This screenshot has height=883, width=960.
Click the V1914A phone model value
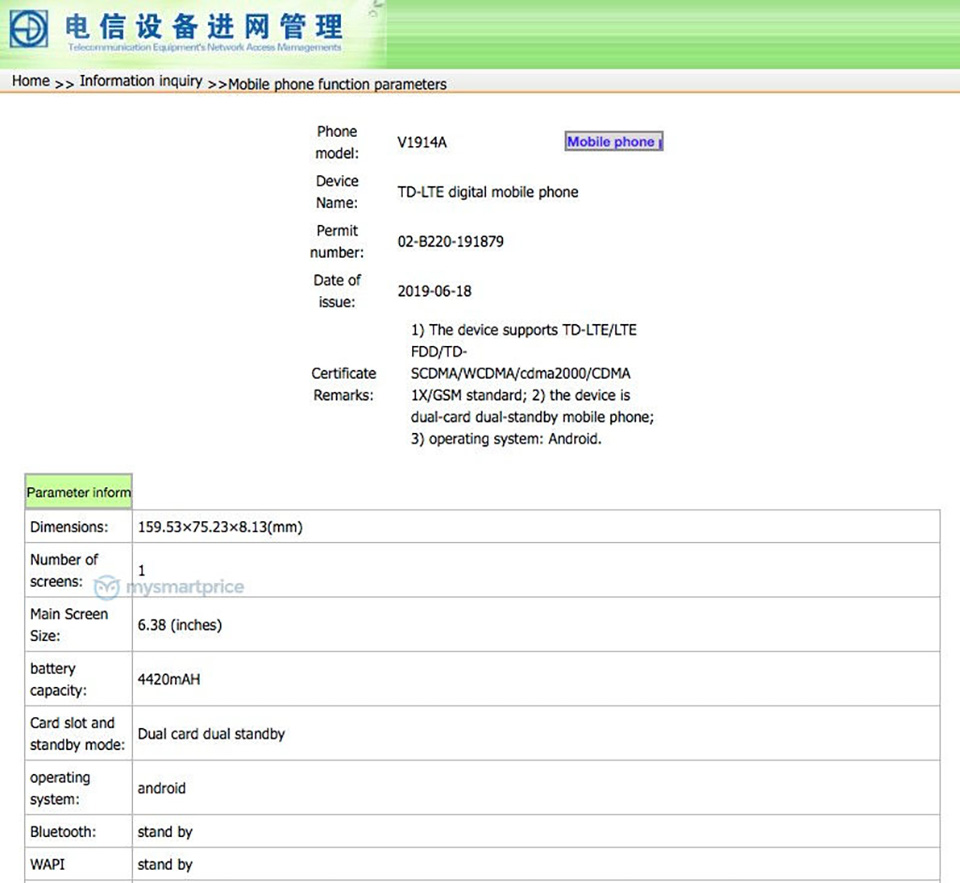[422, 142]
